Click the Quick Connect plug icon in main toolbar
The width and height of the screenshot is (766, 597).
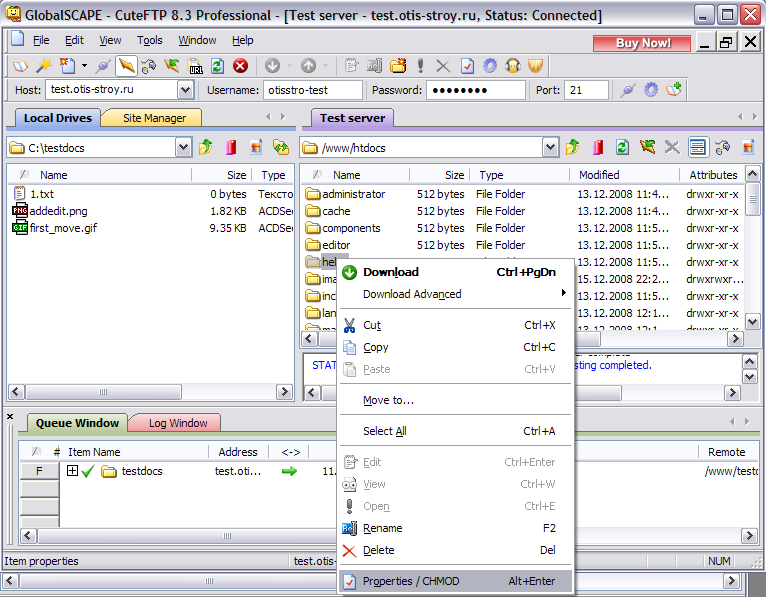point(103,65)
